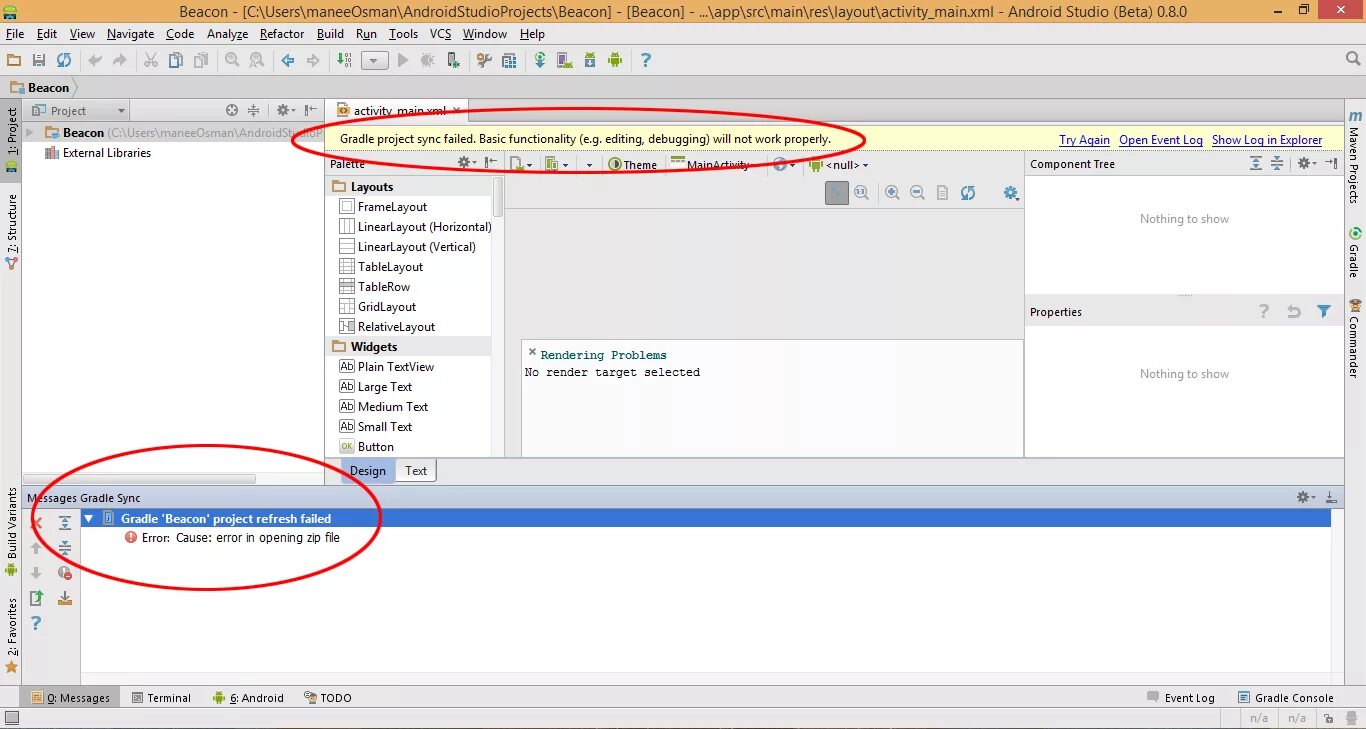Click Try Again to retry Gradle sync
1366x729 pixels.
pos(1084,140)
